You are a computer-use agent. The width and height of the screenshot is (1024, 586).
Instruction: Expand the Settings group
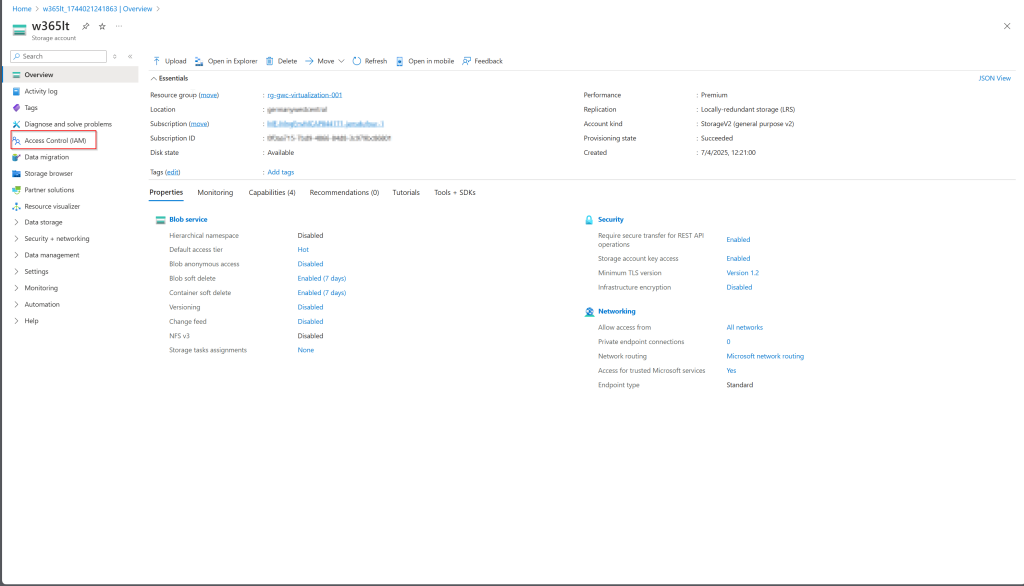pos(16,271)
